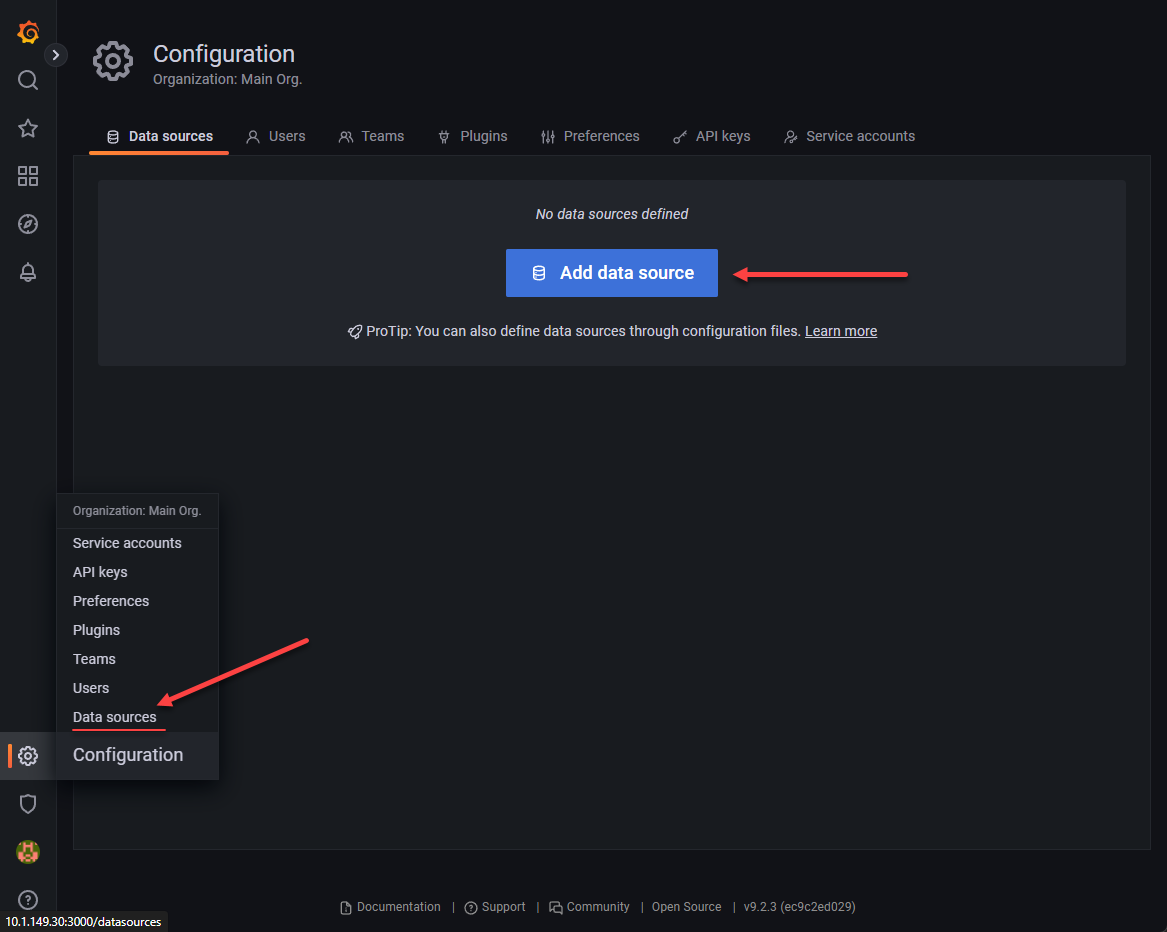Image resolution: width=1167 pixels, height=932 pixels.
Task: Open the Service accounts tab
Action: tap(849, 136)
